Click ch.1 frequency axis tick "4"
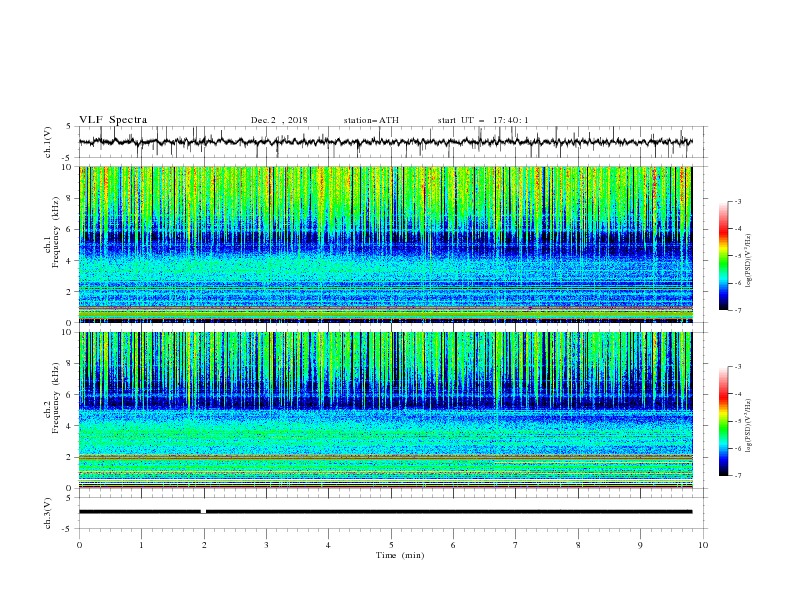The height and width of the screenshot is (612, 792). 71,261
